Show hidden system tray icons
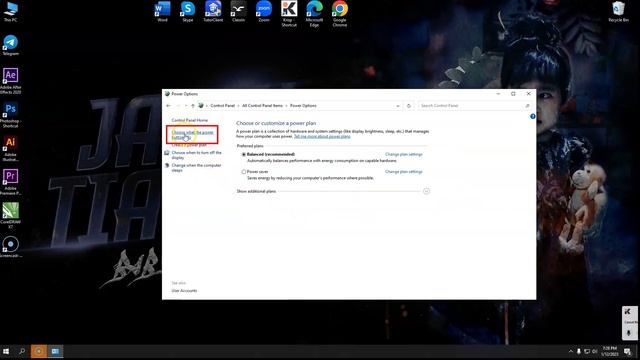Screen dimensions: 640x360 [571, 351]
